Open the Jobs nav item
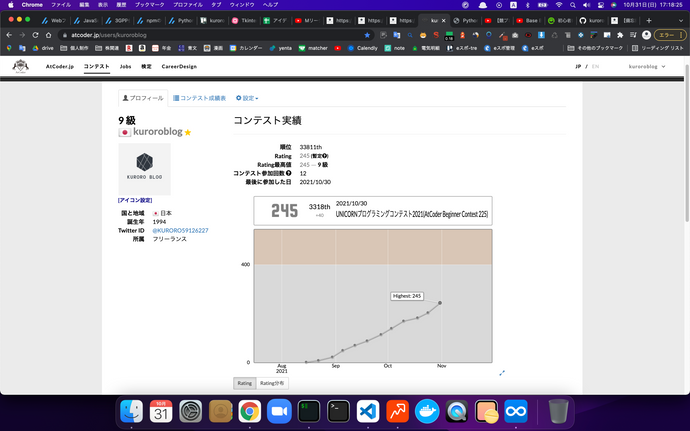 point(125,66)
